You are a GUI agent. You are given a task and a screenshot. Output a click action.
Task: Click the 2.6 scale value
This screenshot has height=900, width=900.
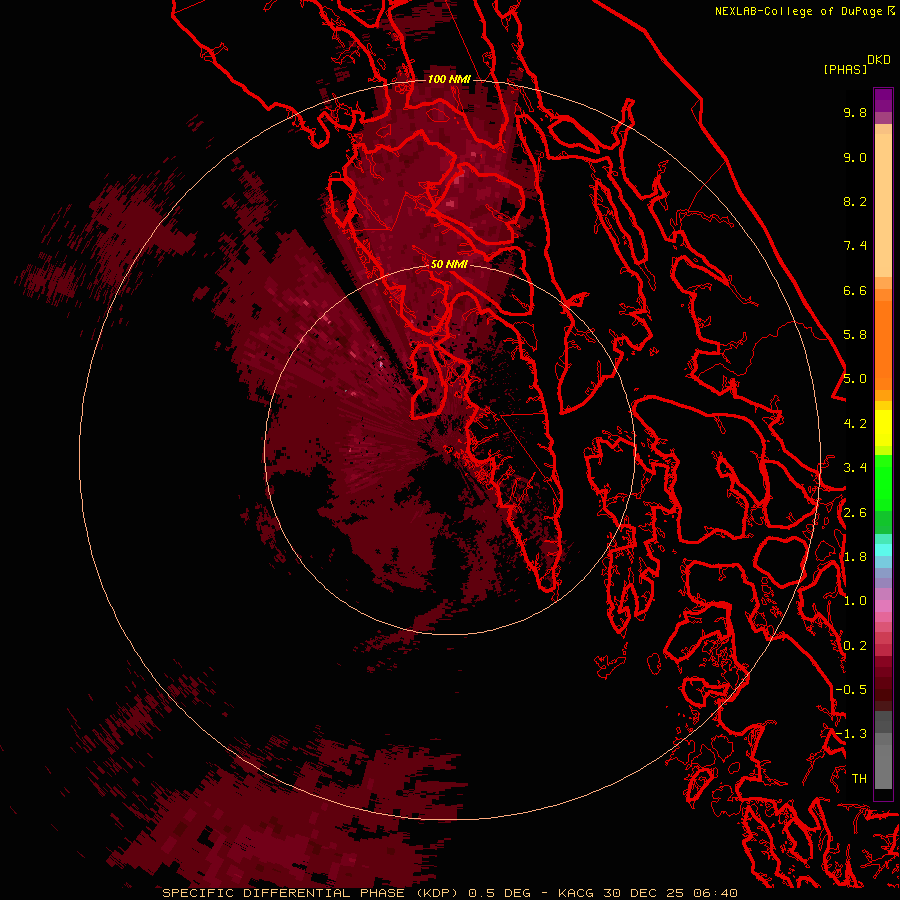click(855, 513)
